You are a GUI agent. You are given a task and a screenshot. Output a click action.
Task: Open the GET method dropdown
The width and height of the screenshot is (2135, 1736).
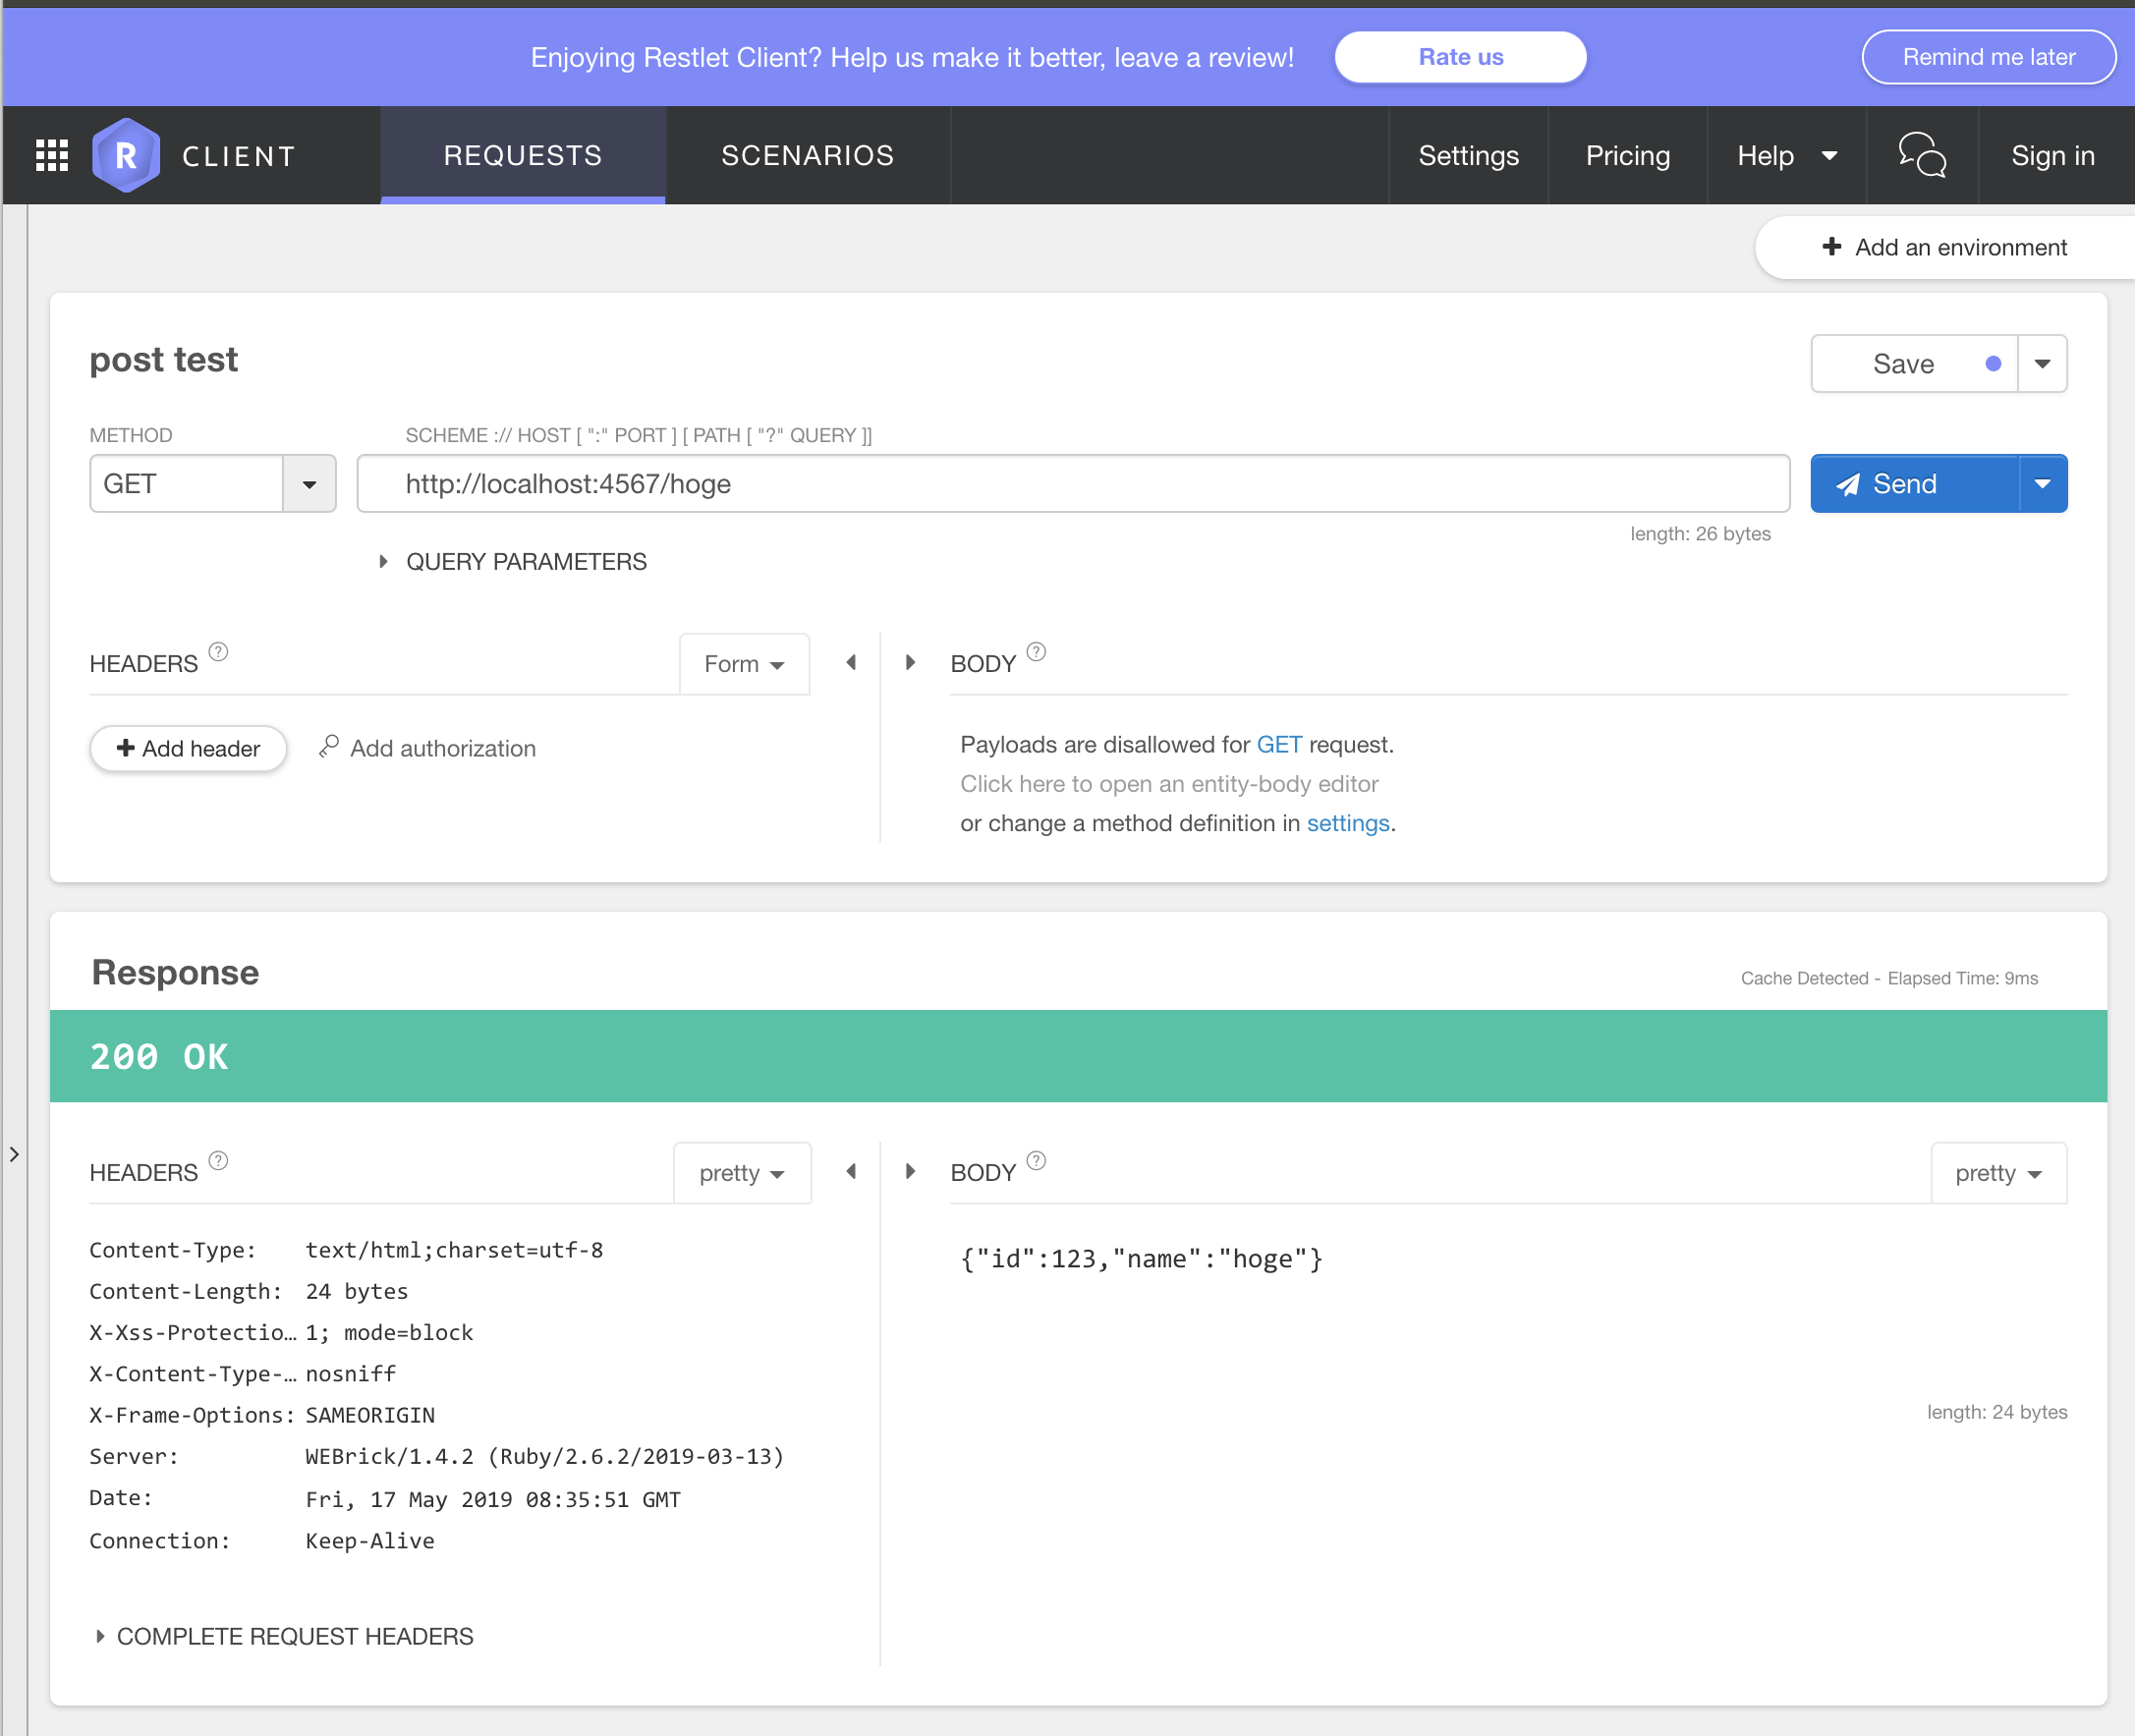point(309,484)
